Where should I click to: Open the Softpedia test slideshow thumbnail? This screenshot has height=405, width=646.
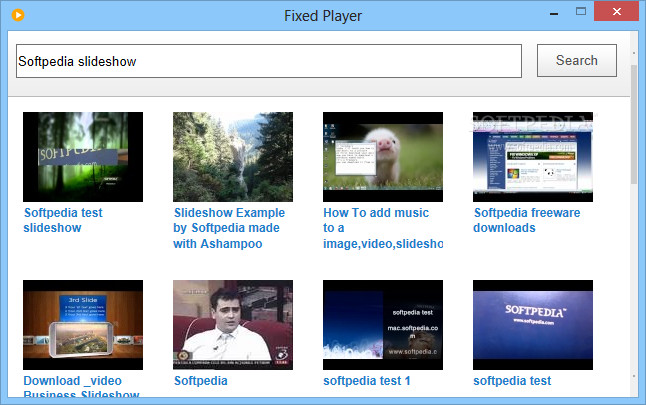(x=83, y=157)
